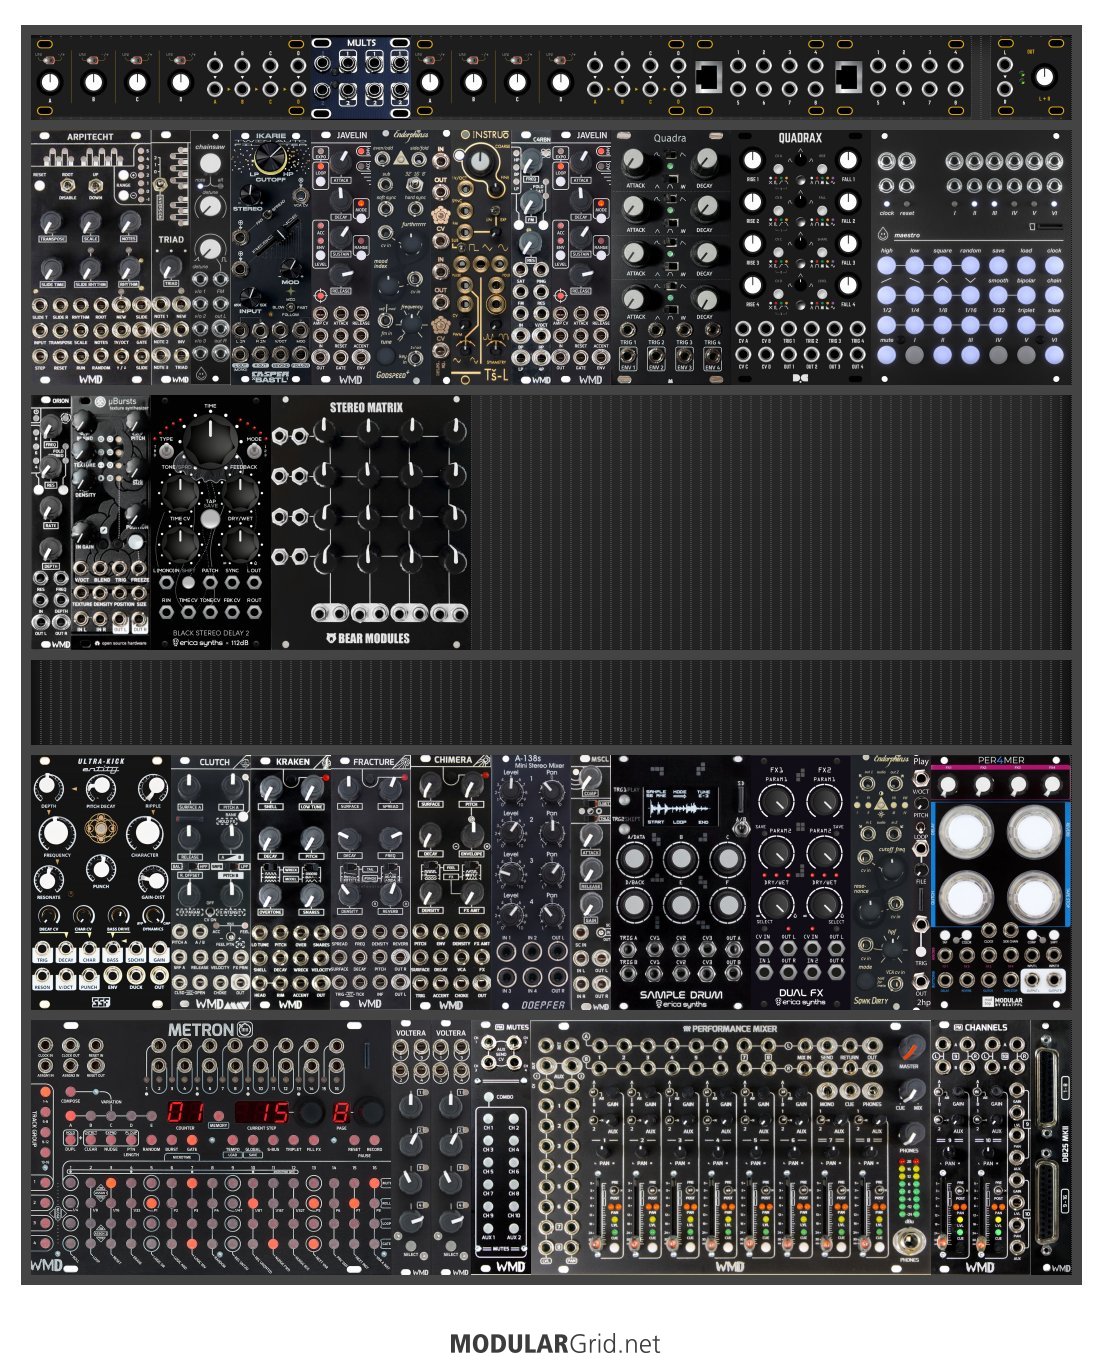Click the Metron CURRENT STEP display
Screen dimensions: 1112x1365
(262, 1112)
